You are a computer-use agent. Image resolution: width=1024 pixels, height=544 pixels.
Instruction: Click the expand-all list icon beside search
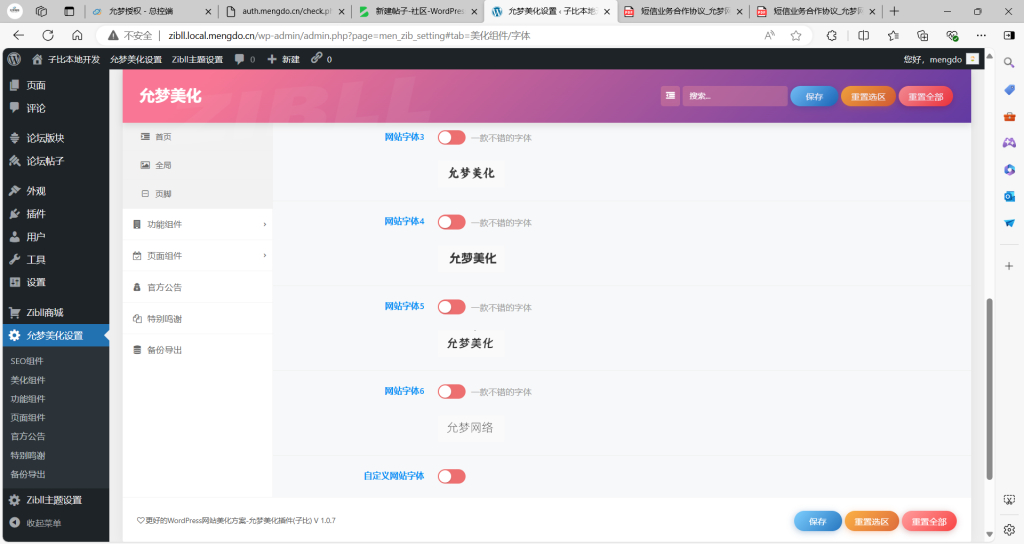click(x=670, y=96)
